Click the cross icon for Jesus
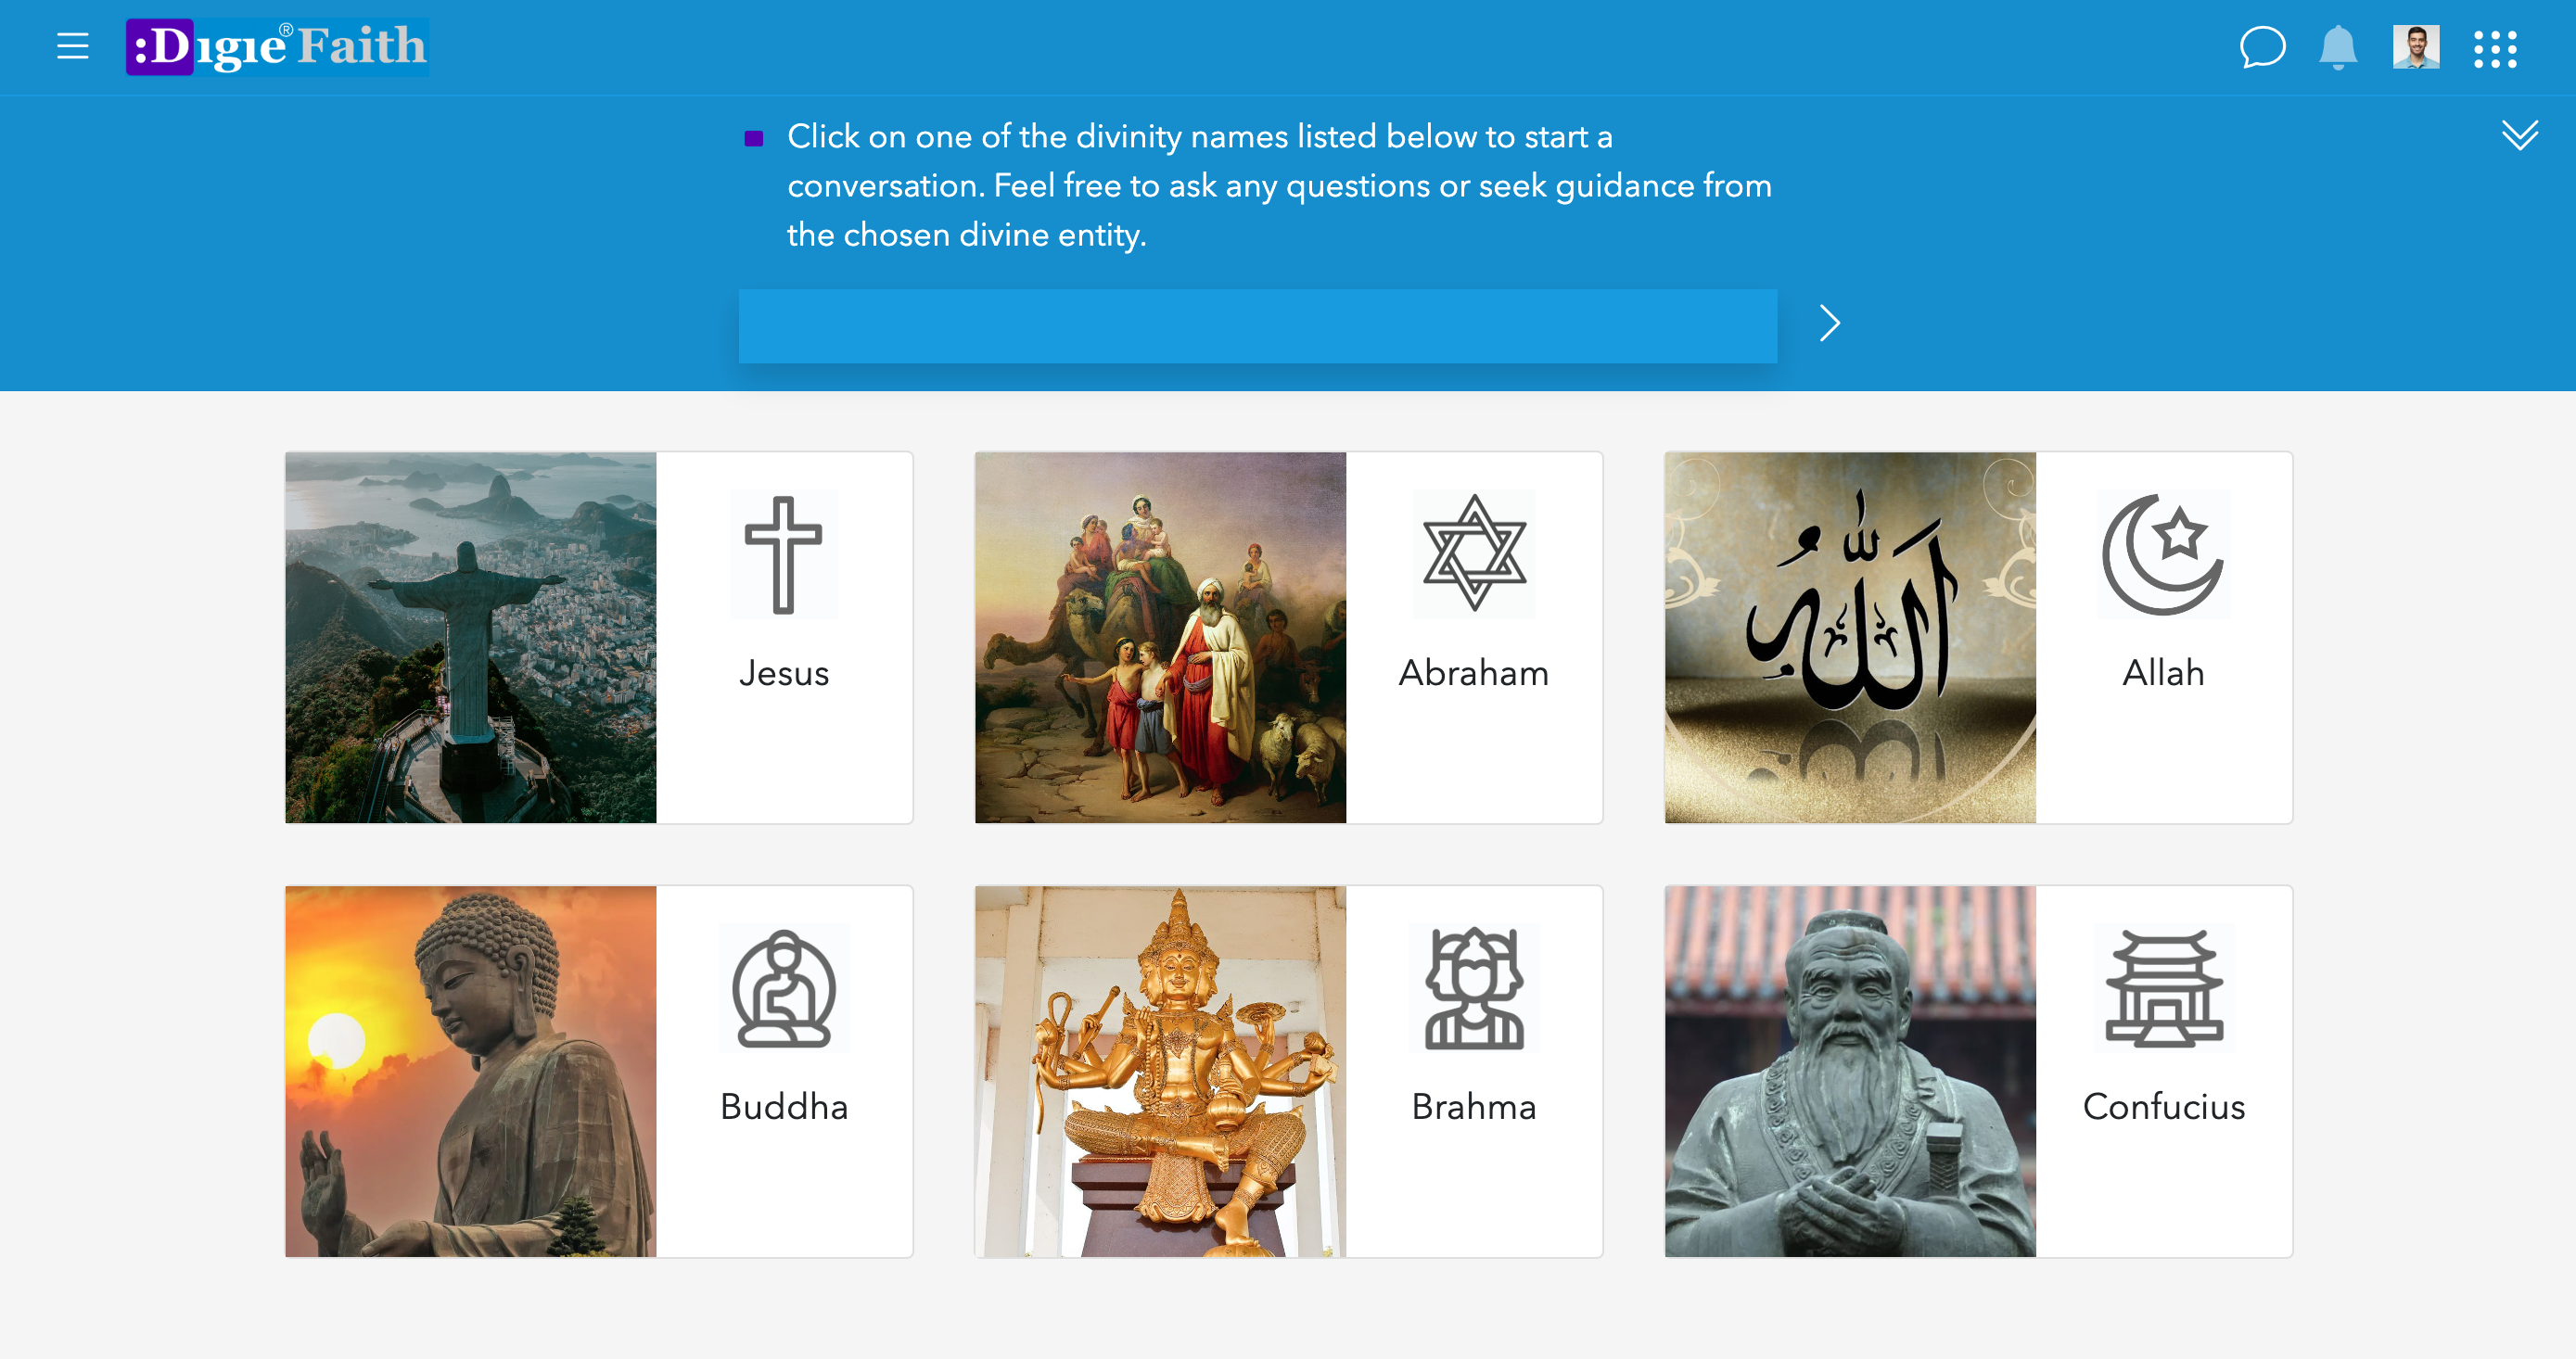Viewport: 2576px width, 1359px height. click(783, 554)
